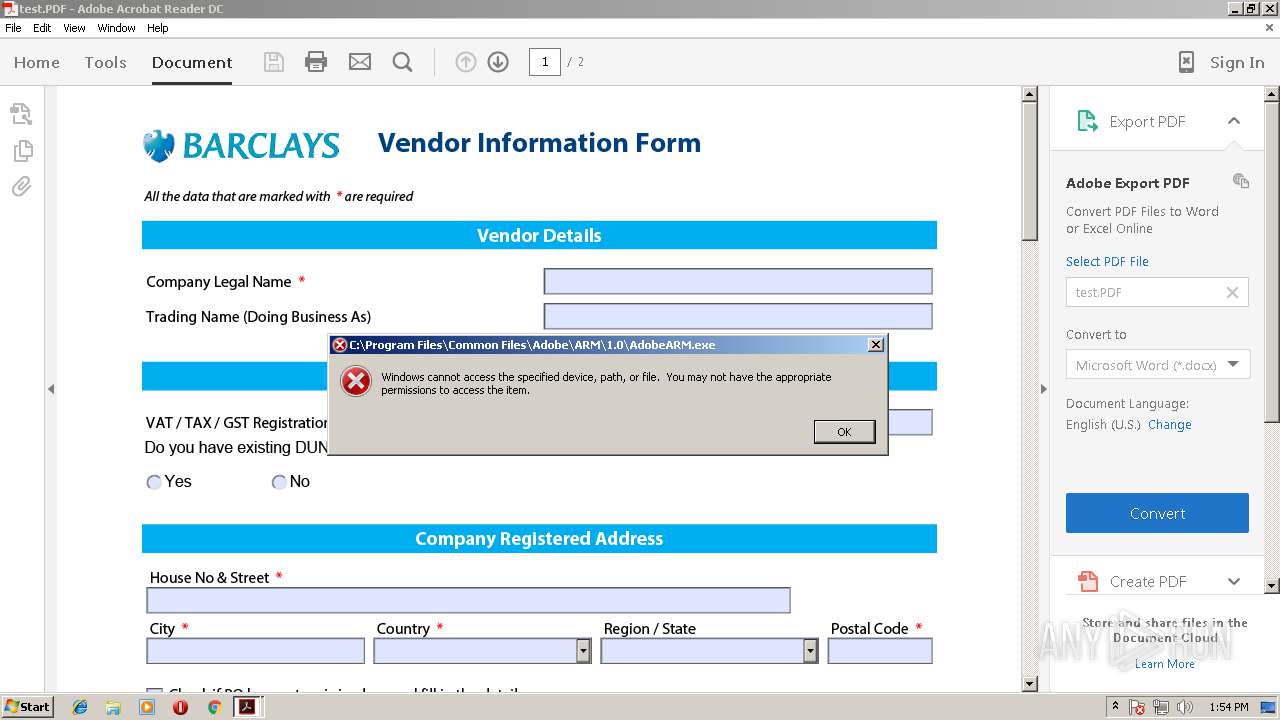
Task: Click Learn More link
Action: tap(1164, 664)
